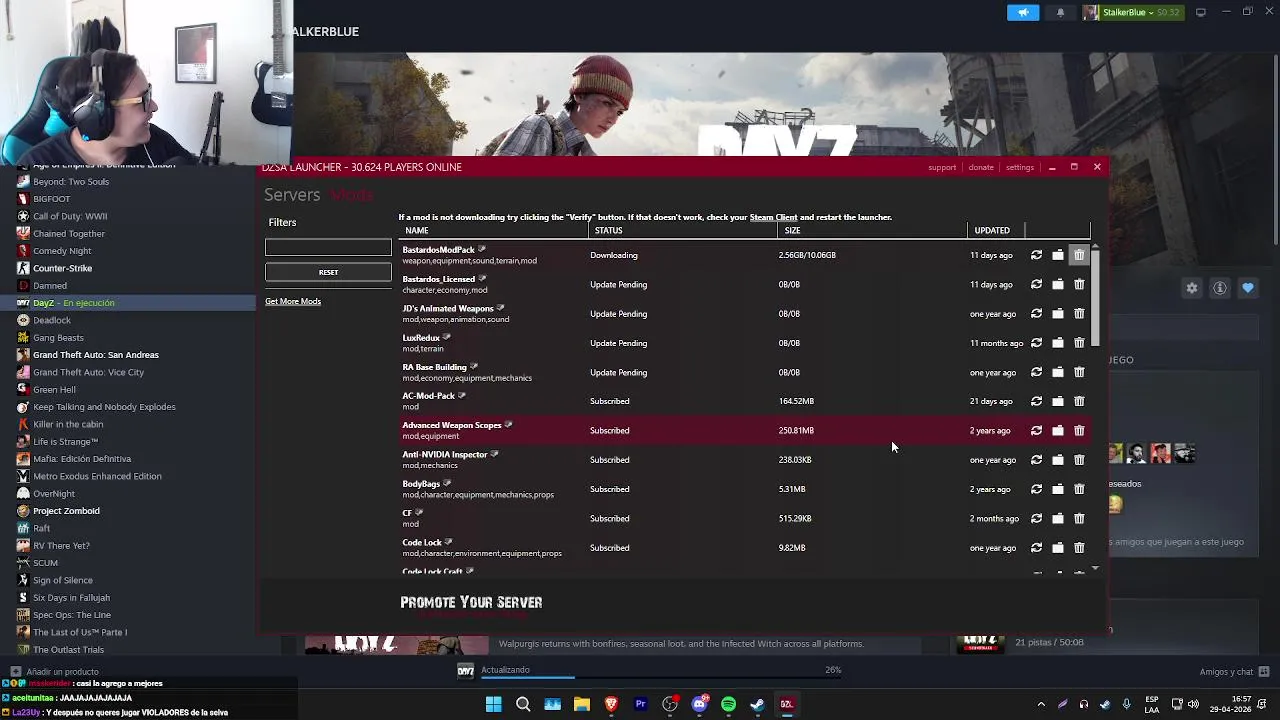Refresh the LuxRedux mod
Image resolution: width=1280 pixels, height=720 pixels.
tap(1036, 343)
